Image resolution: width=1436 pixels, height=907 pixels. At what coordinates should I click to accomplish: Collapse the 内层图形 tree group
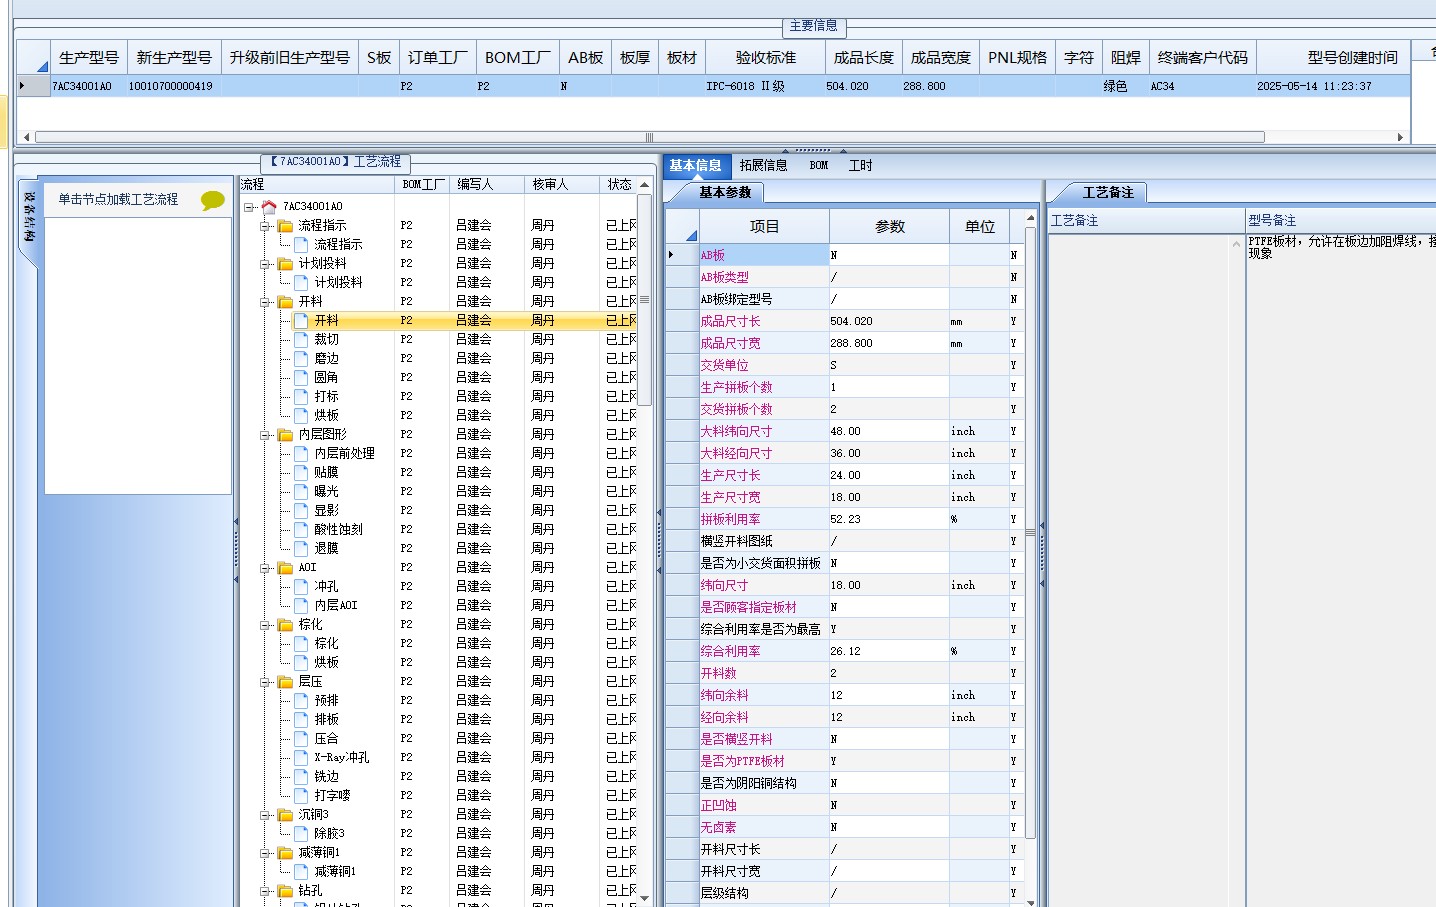pos(265,435)
